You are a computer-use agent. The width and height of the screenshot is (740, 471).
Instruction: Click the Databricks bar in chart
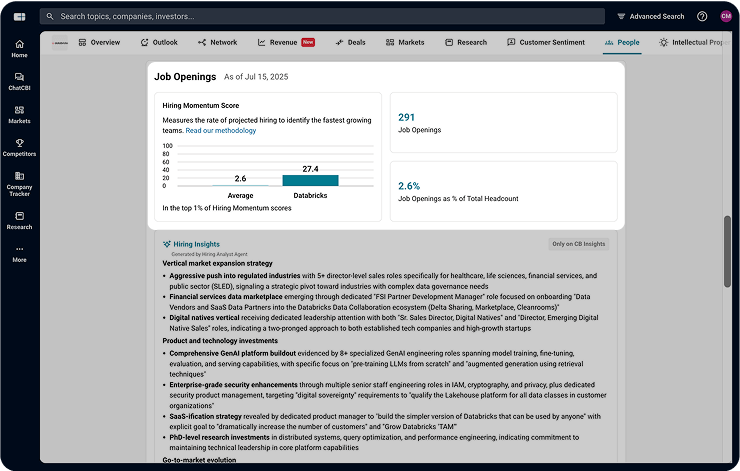click(x=310, y=180)
